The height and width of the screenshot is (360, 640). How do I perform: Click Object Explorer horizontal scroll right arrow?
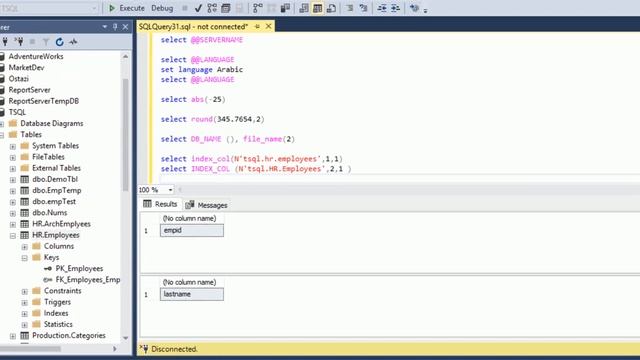(115, 349)
